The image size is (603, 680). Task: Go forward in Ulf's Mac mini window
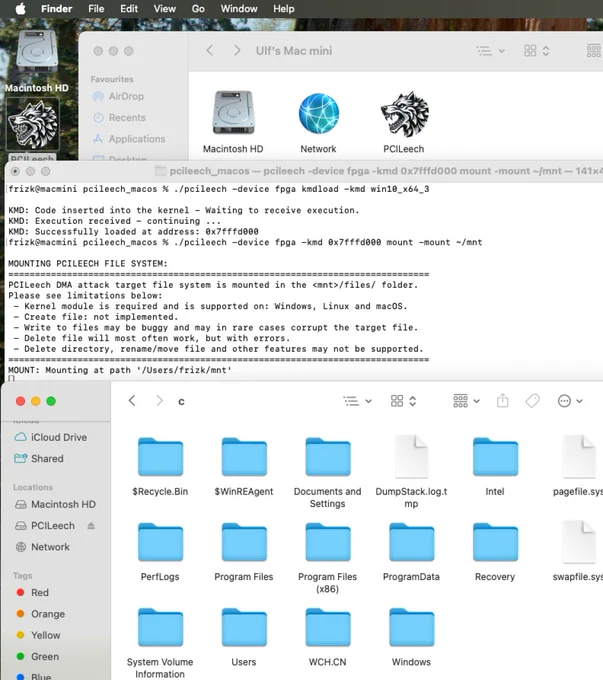[x=237, y=51]
